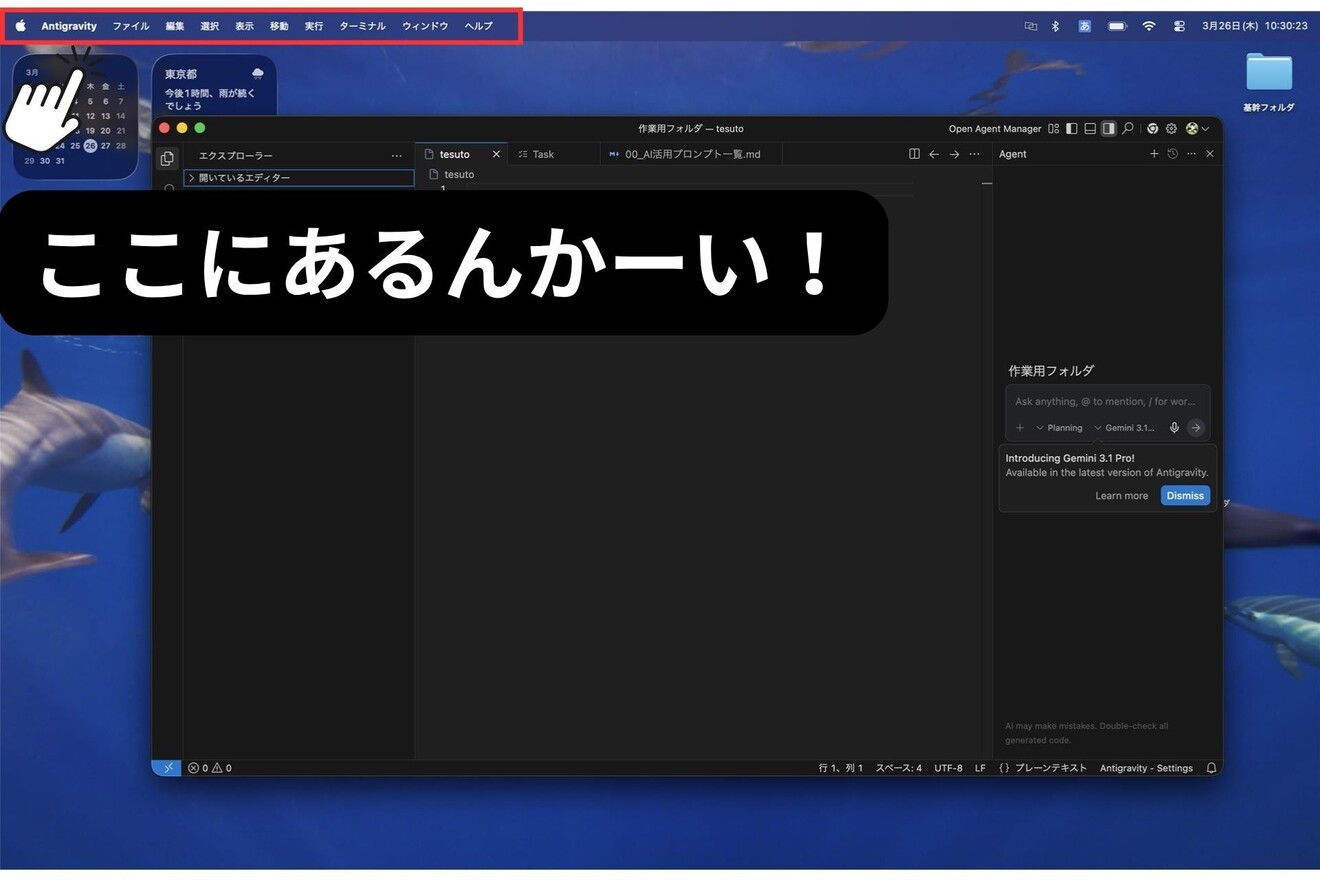Click 行 1、列 1 cursor position

841,768
